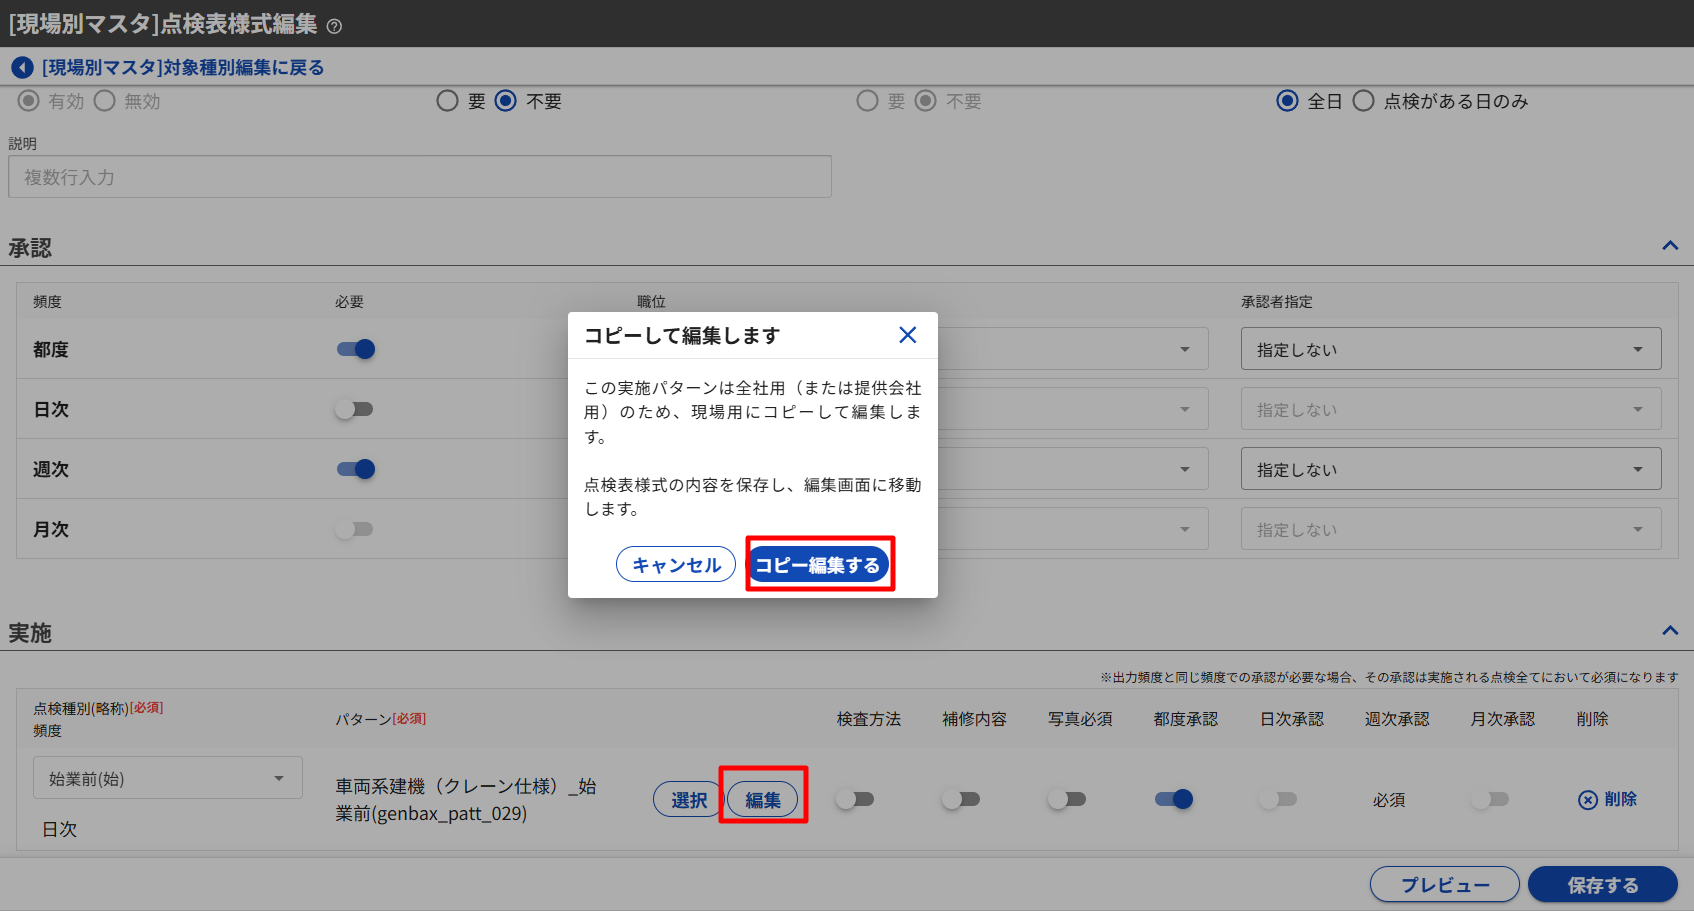Click the キャンセル button in dialog
This screenshot has width=1694, height=911.
pos(676,565)
